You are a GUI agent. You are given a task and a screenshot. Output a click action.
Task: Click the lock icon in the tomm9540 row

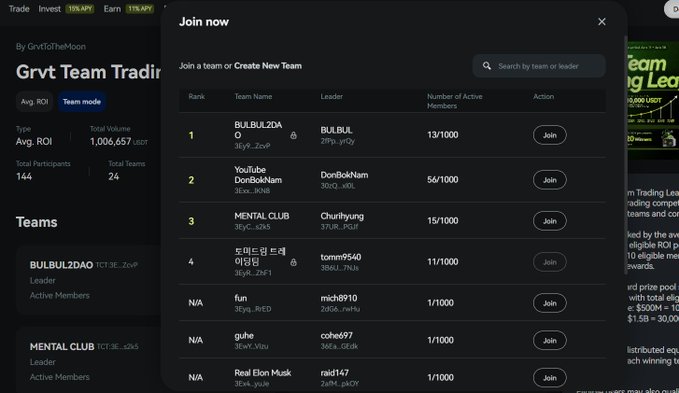[x=293, y=262]
